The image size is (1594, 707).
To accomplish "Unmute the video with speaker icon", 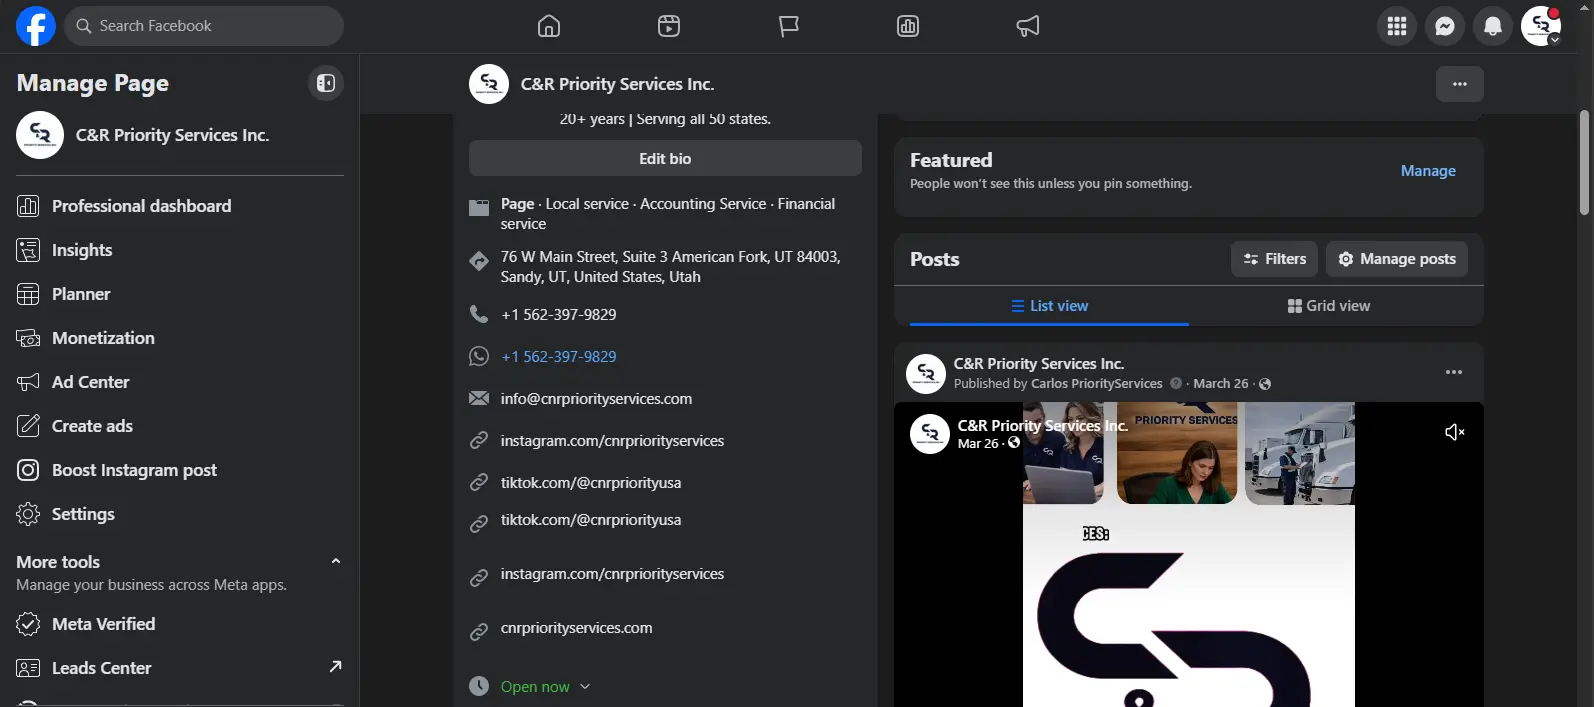I will pyautogui.click(x=1455, y=432).
